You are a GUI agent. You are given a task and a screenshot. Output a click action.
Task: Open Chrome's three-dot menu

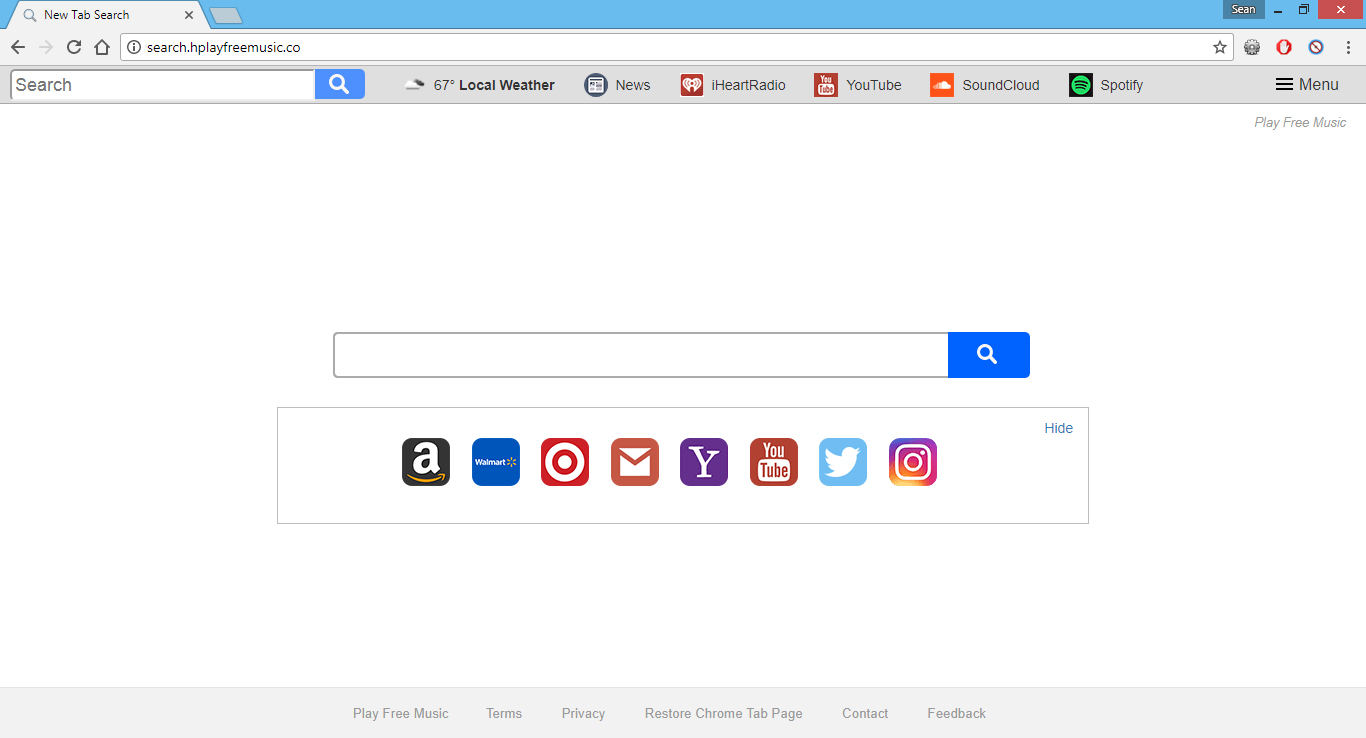click(x=1349, y=47)
